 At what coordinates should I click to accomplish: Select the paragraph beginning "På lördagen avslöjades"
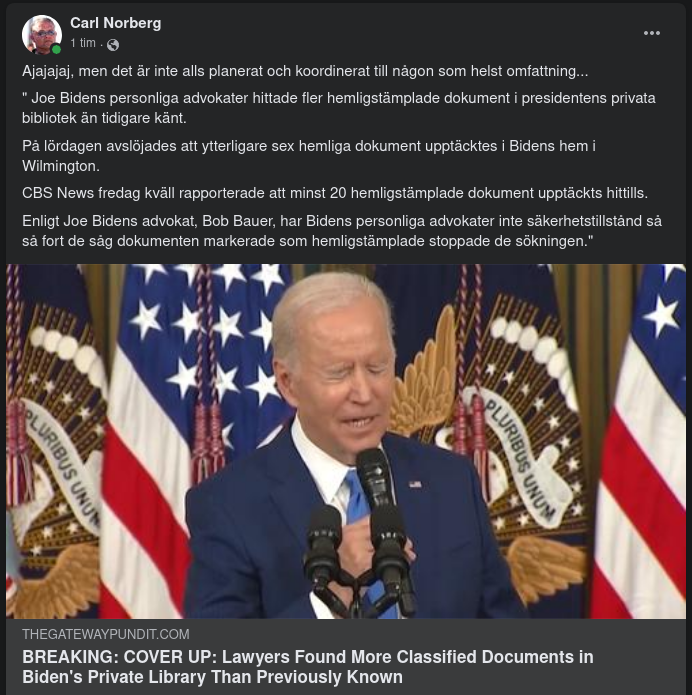[x=308, y=156]
